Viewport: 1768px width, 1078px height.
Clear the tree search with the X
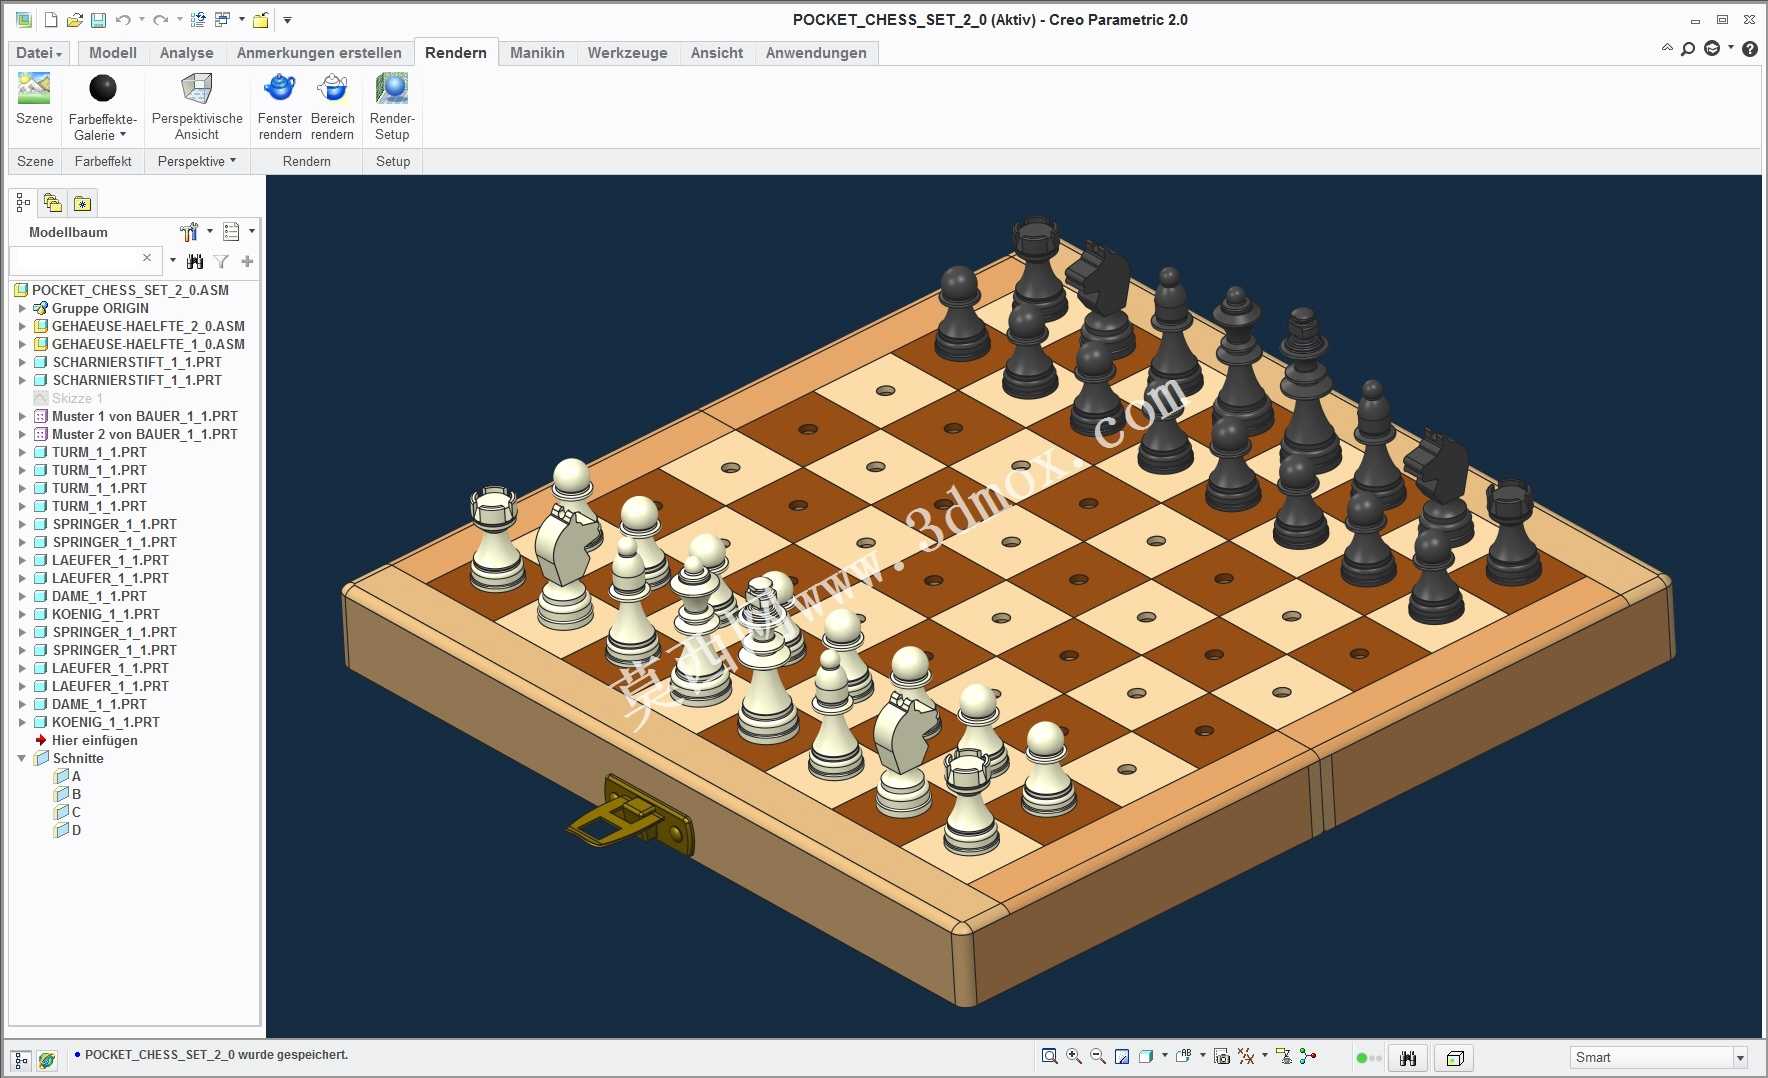tap(147, 258)
